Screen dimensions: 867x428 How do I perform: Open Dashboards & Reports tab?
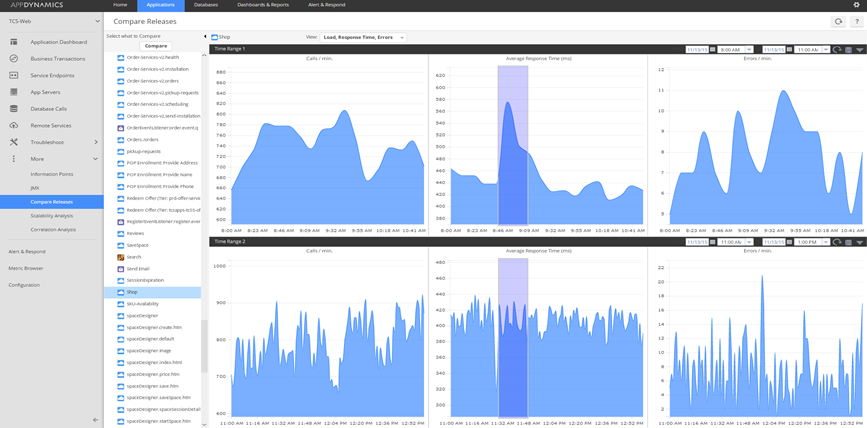coord(263,5)
